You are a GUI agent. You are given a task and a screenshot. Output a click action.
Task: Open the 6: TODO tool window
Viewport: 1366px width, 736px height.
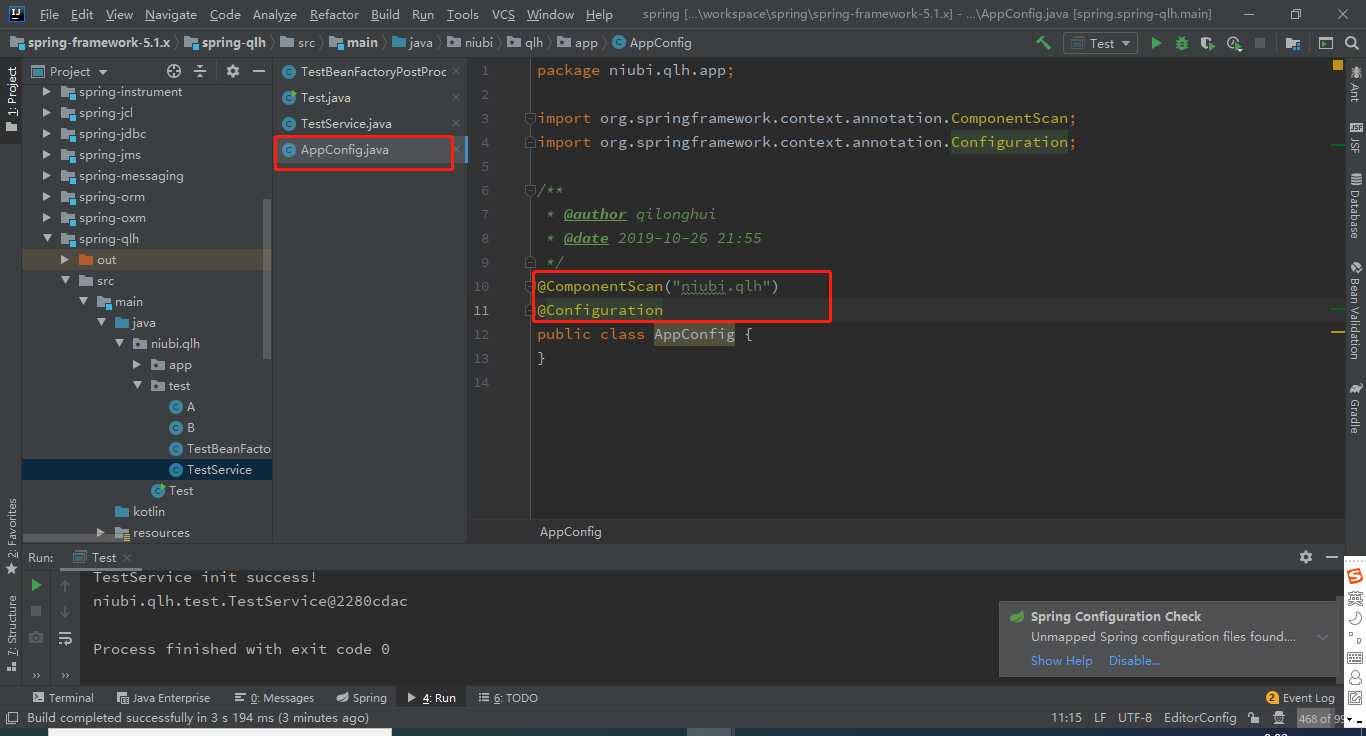pyautogui.click(x=508, y=698)
